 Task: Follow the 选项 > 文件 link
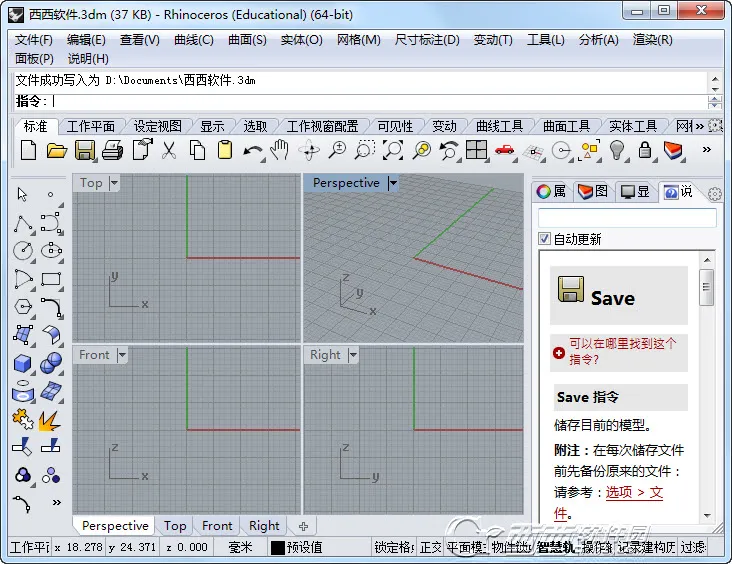click(634, 493)
